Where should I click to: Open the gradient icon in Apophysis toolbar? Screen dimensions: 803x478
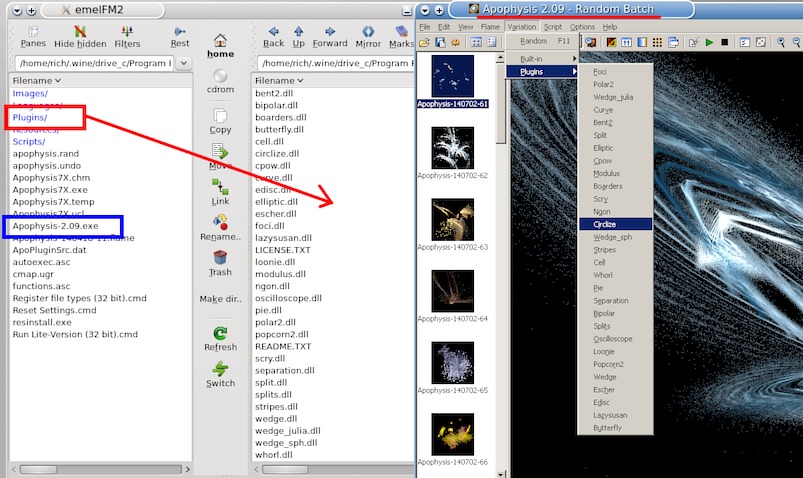(x=642, y=43)
